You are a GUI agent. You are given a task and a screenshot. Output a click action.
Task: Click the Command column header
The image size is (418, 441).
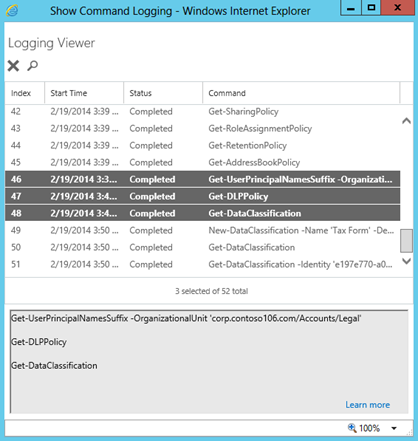click(x=301, y=93)
